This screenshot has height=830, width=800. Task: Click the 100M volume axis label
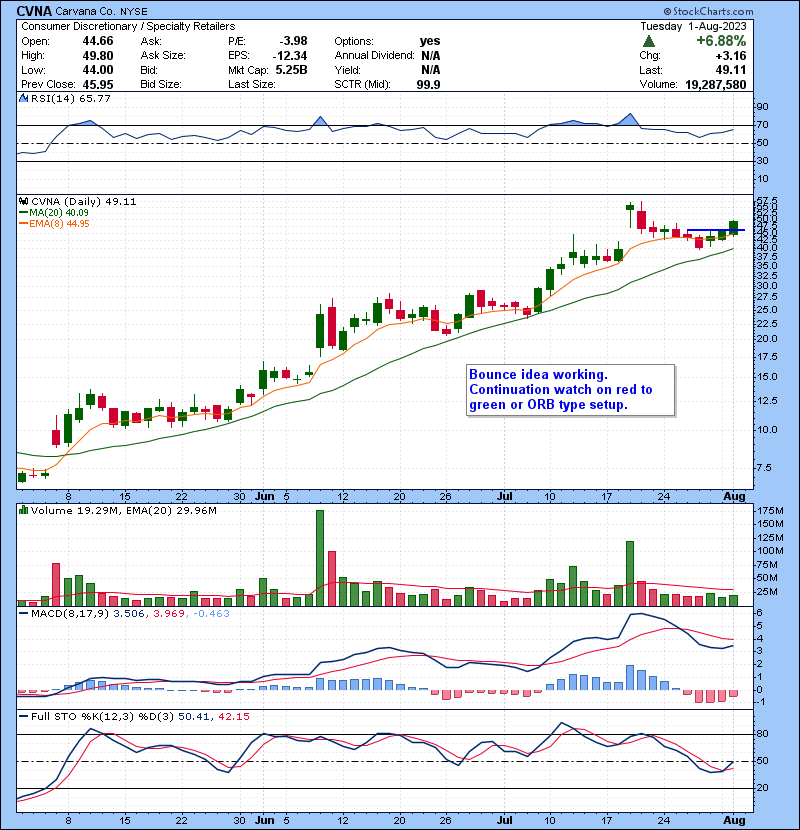click(770, 551)
